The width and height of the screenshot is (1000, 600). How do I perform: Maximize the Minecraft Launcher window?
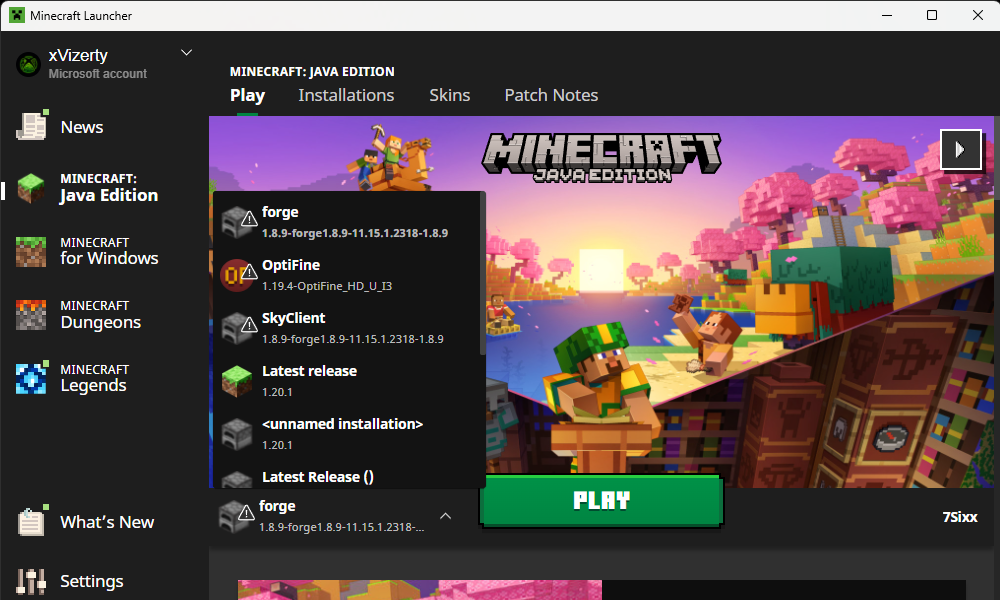[932, 15]
